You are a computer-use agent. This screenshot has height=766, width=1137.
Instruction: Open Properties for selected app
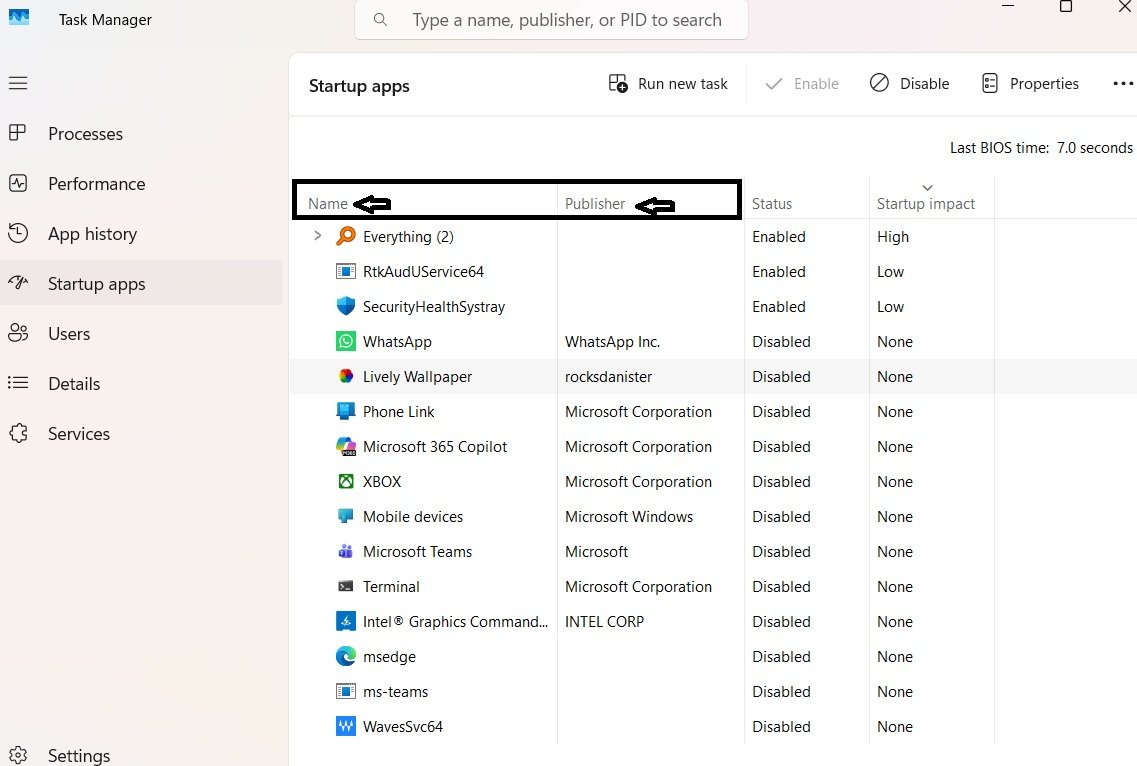1030,84
